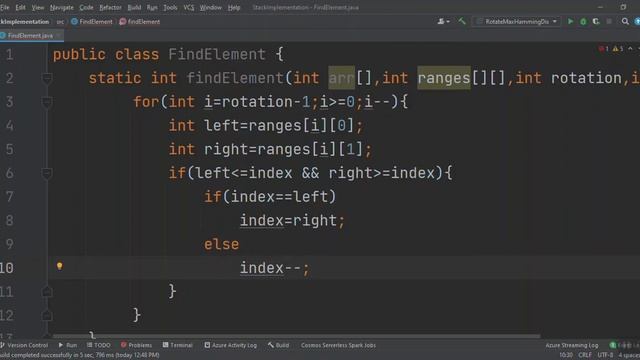Viewport: 640px width, 360px height.
Task: Open the user account dropdown icon
Action: pos(443,21)
